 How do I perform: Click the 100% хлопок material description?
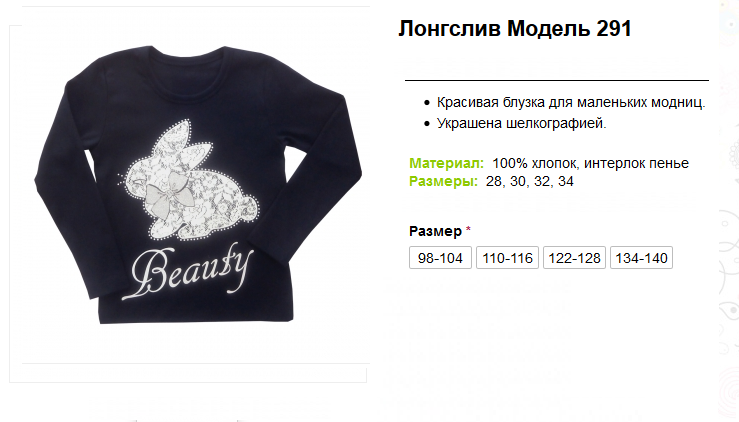(591, 163)
